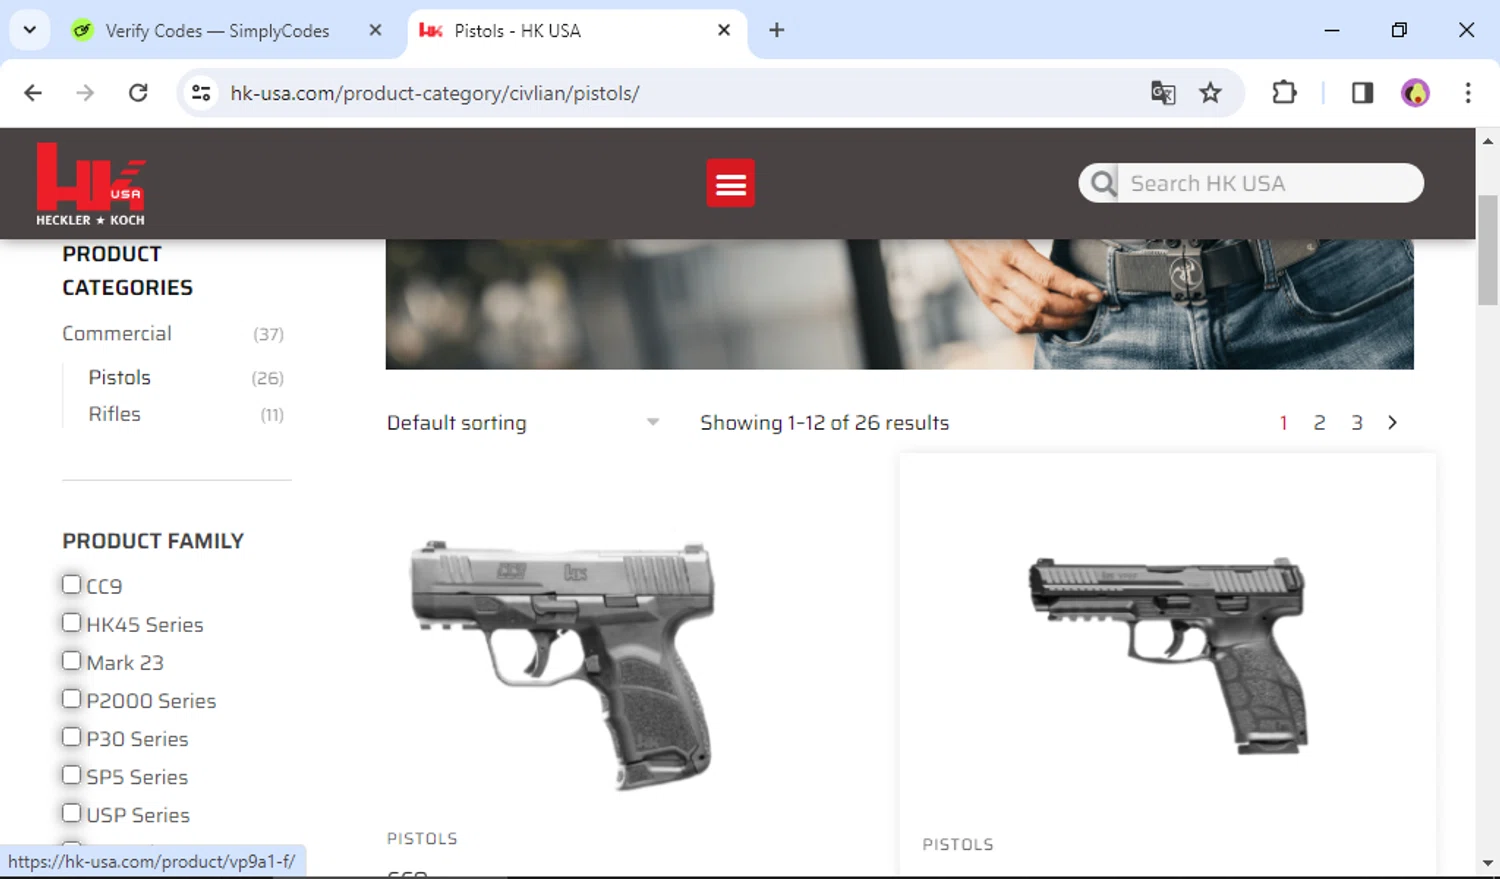Viewport: 1500px width, 879px height.
Task: Switch to the Verify Codes — SimplyCodes tab
Action: [x=217, y=31]
